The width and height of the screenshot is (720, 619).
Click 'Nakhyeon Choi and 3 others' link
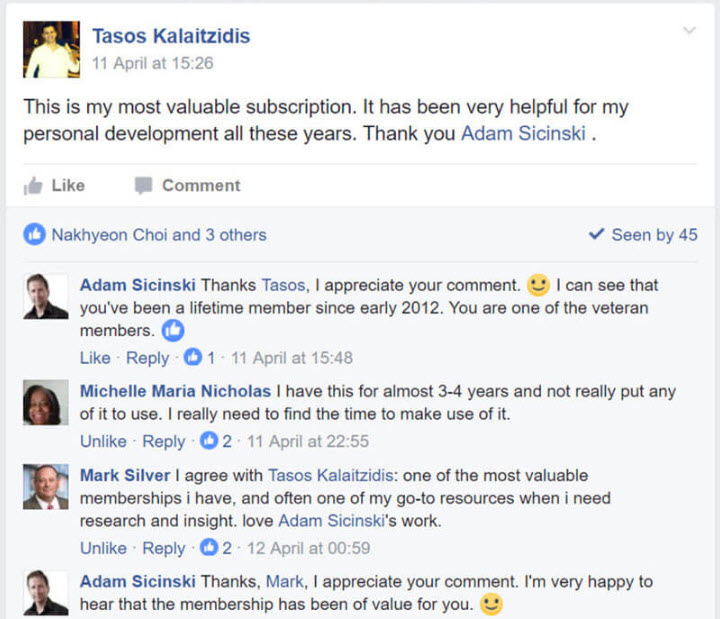click(x=159, y=235)
